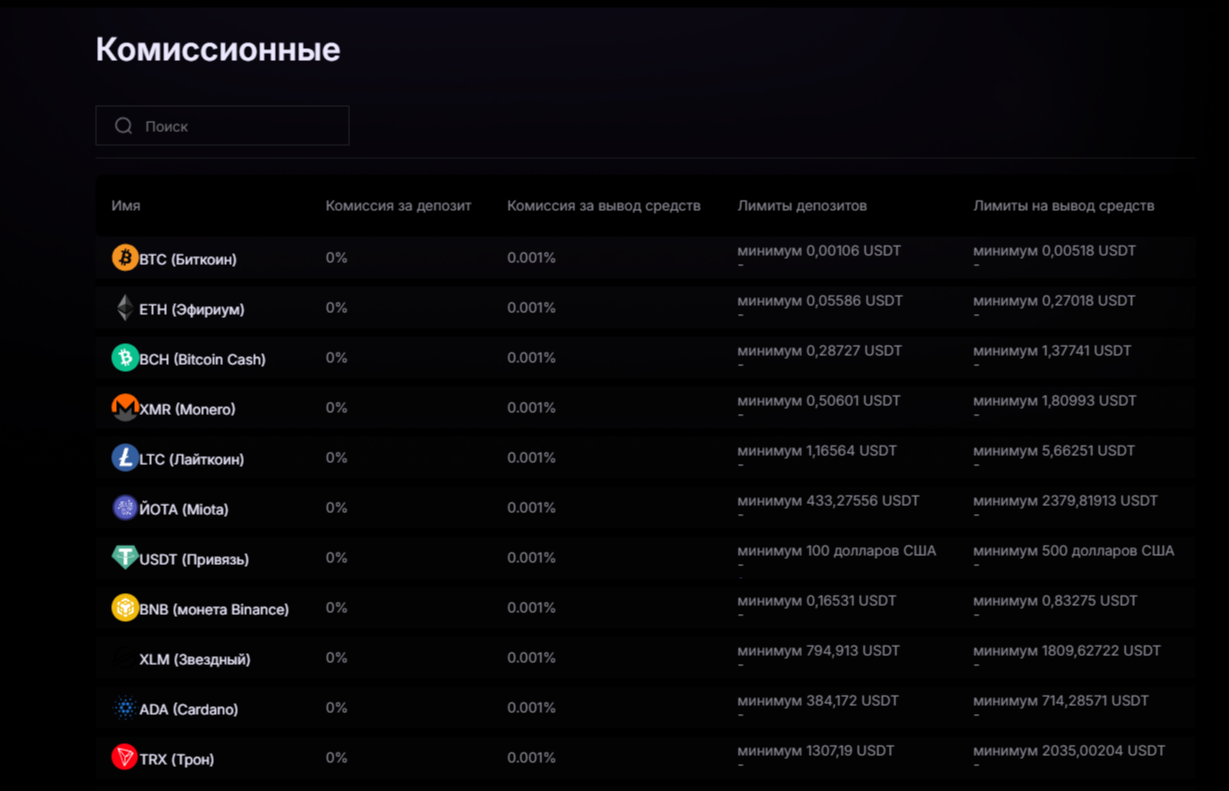Select the XMR (Monero) row name

point(188,409)
